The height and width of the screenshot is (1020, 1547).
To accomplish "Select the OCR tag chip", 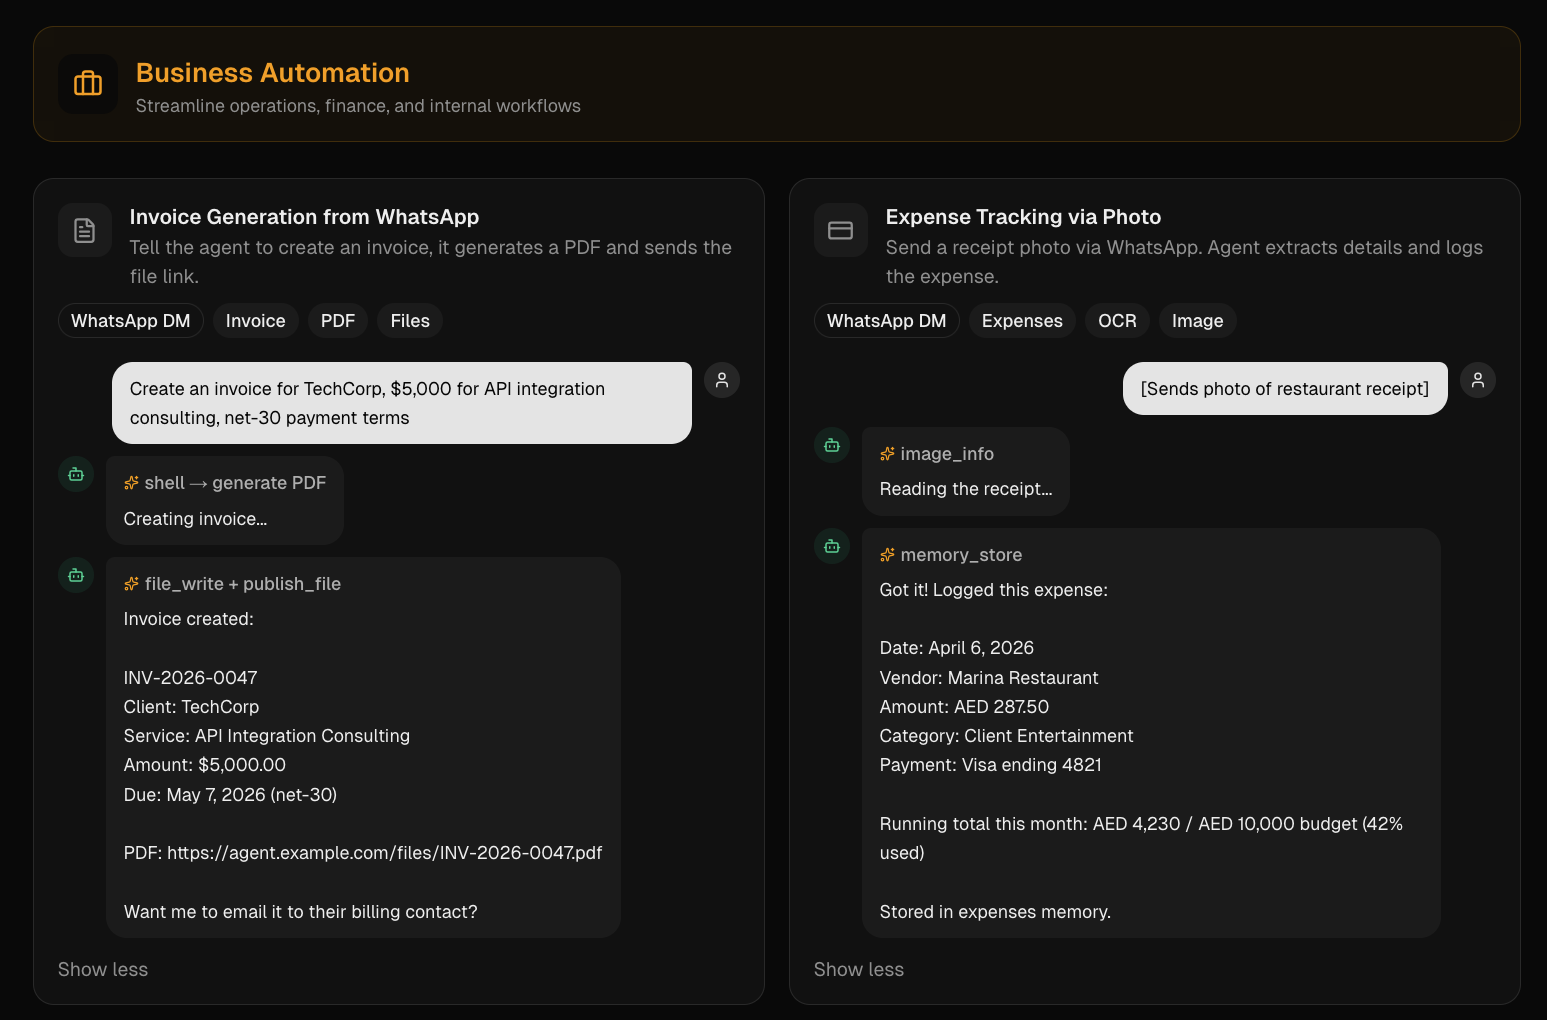I will click(x=1117, y=321).
